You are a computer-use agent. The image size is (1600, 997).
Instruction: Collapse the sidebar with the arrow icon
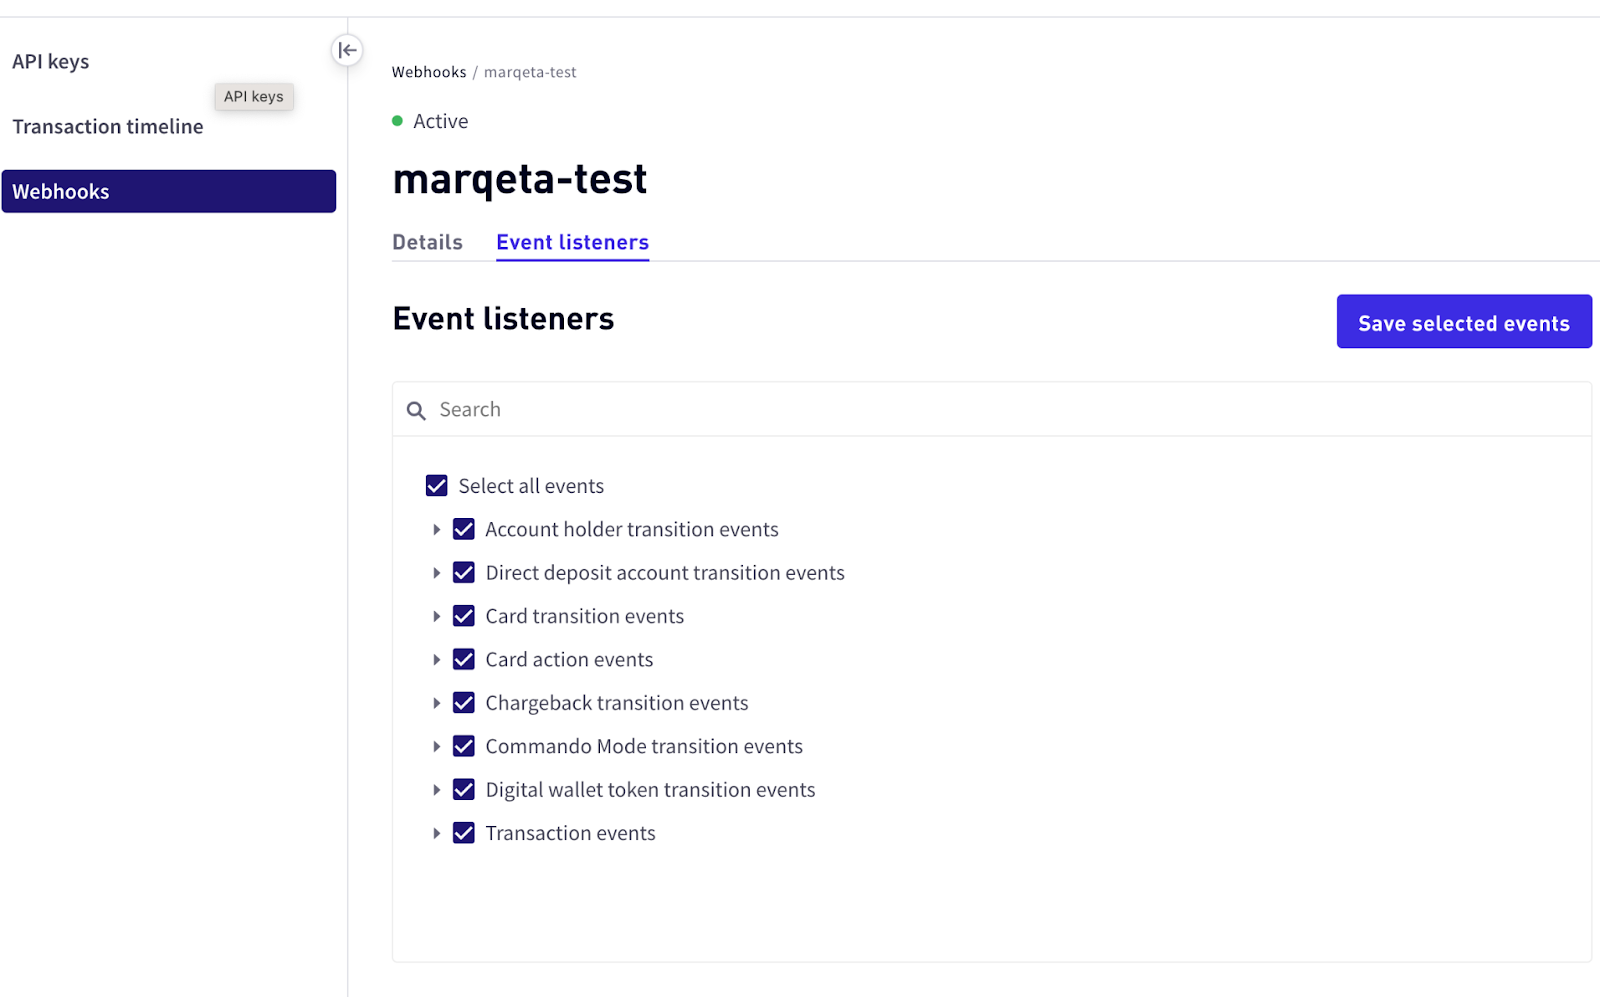coord(347,50)
